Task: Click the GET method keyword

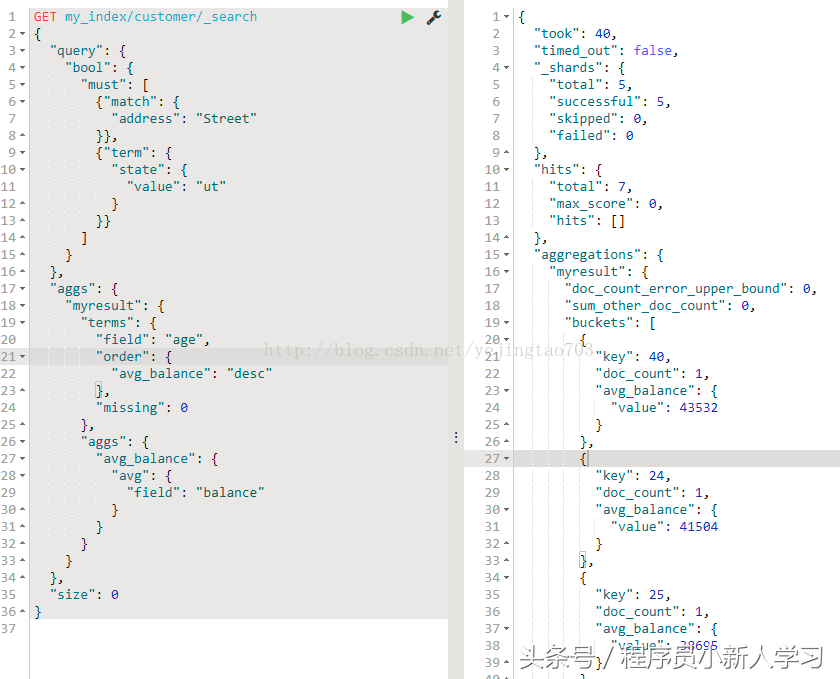Action: click(x=45, y=17)
